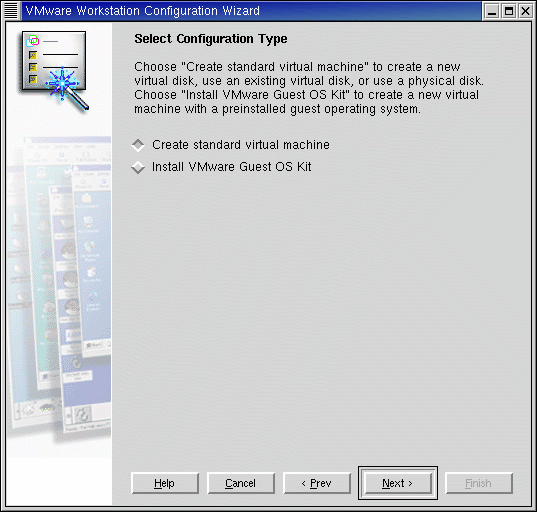Maximize the Configuration Wizard window
This screenshot has width=537, height=512.
(509, 11)
